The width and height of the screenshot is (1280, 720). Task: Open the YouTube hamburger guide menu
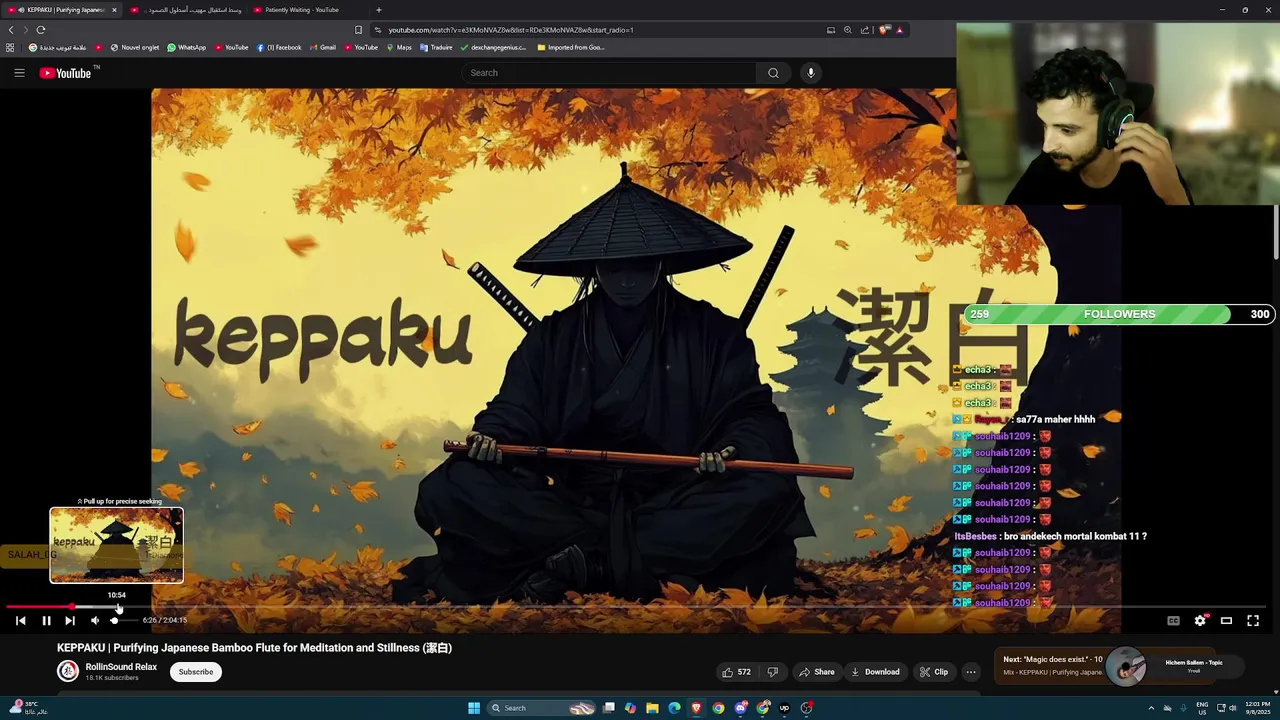pos(19,72)
